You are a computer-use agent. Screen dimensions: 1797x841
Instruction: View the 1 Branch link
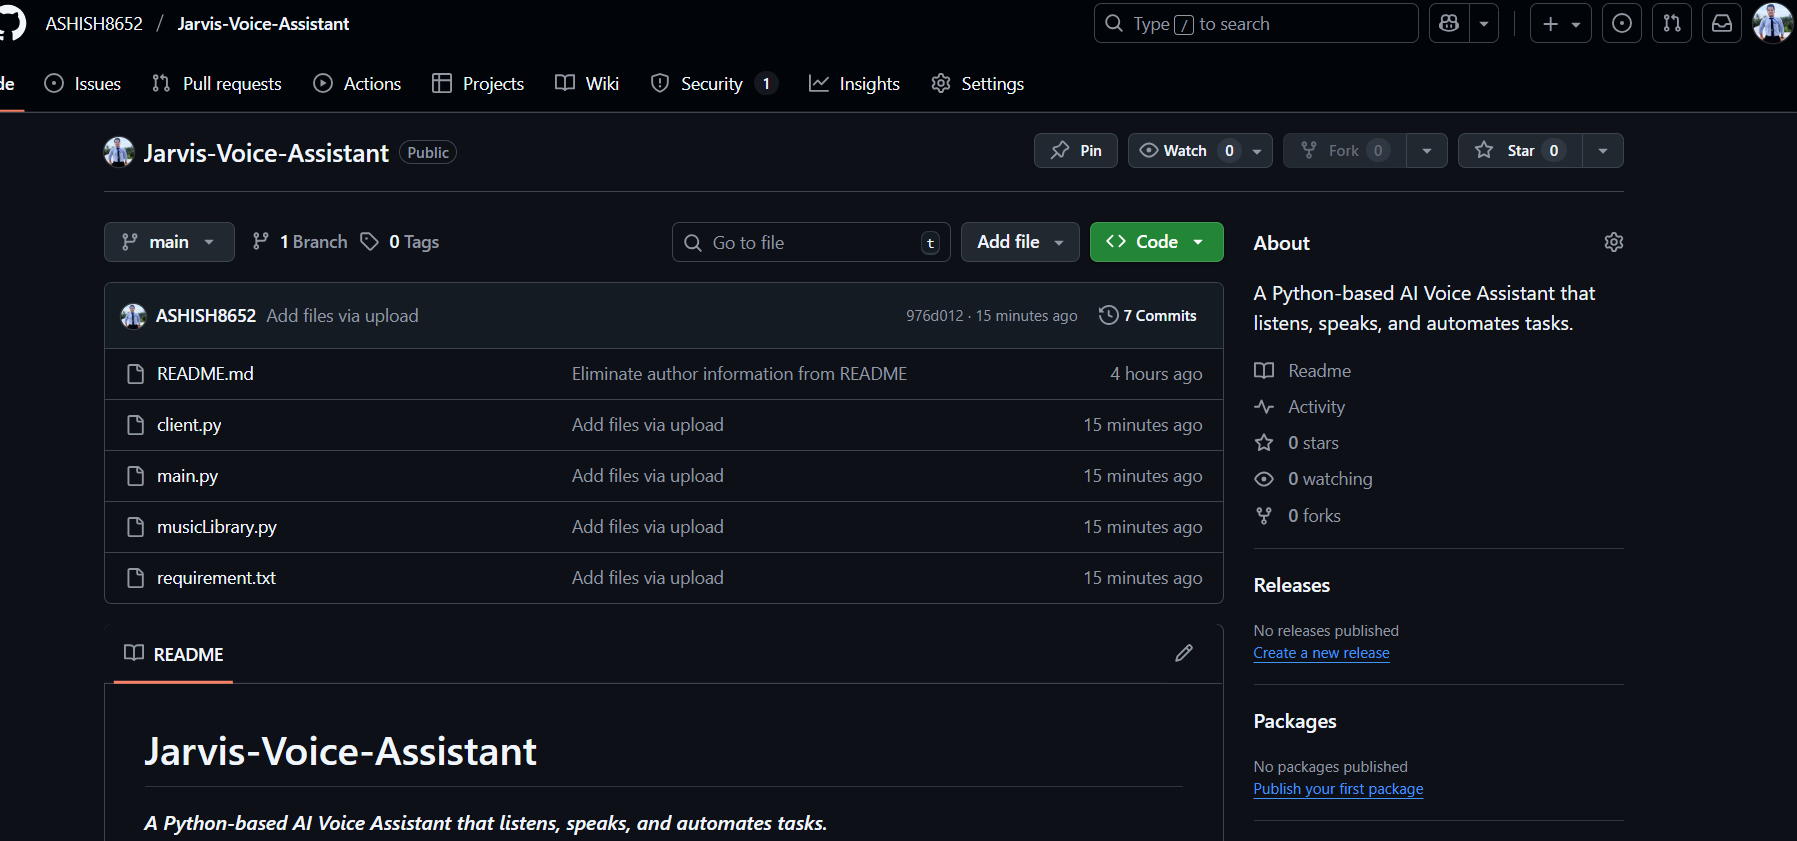click(300, 242)
